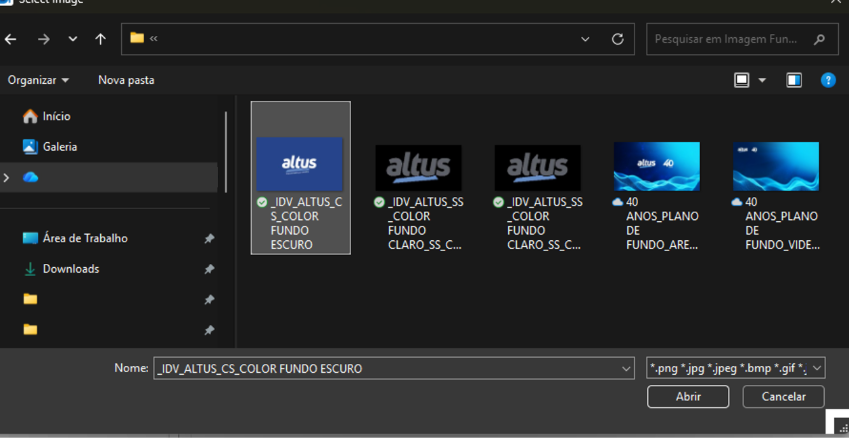The height and width of the screenshot is (438, 849).
Task: Expand the Nome field dropdown arrow
Action: pos(626,369)
